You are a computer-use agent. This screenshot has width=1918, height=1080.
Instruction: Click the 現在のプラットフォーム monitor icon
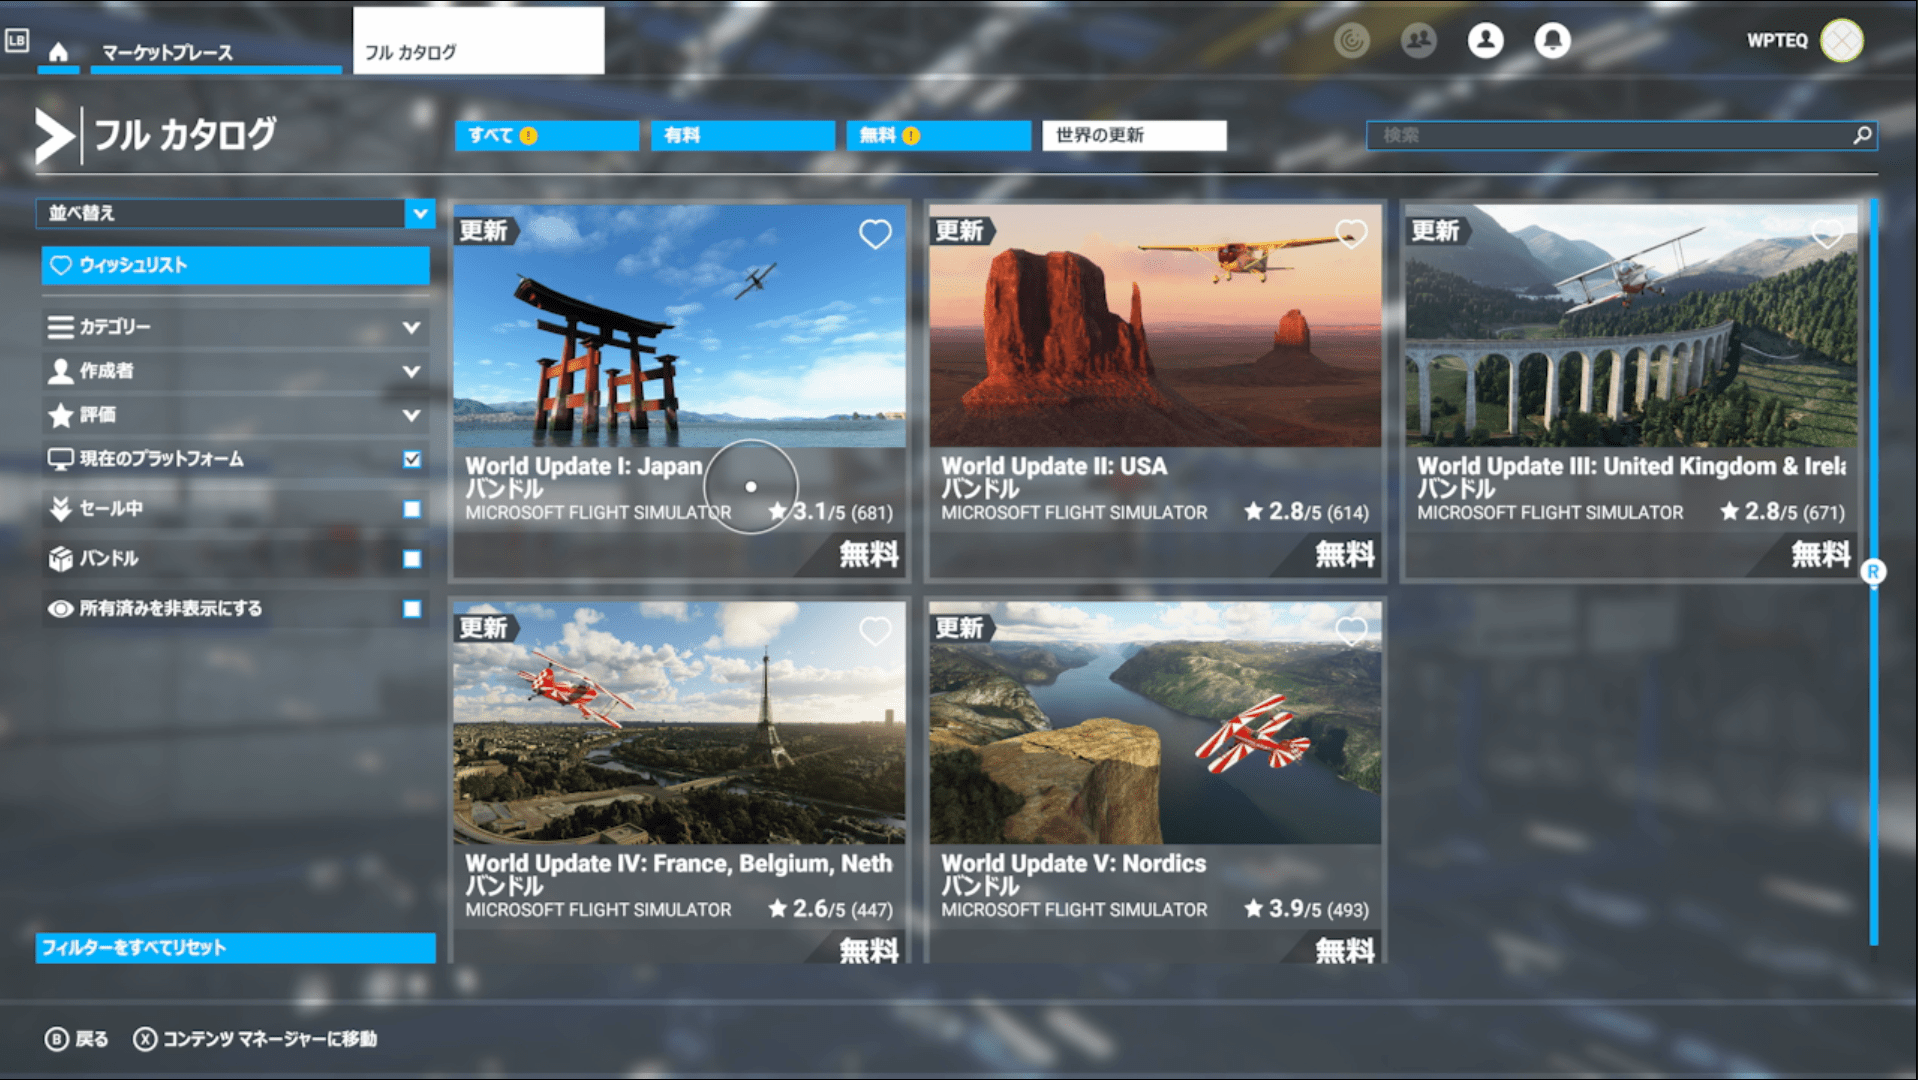tap(61, 459)
